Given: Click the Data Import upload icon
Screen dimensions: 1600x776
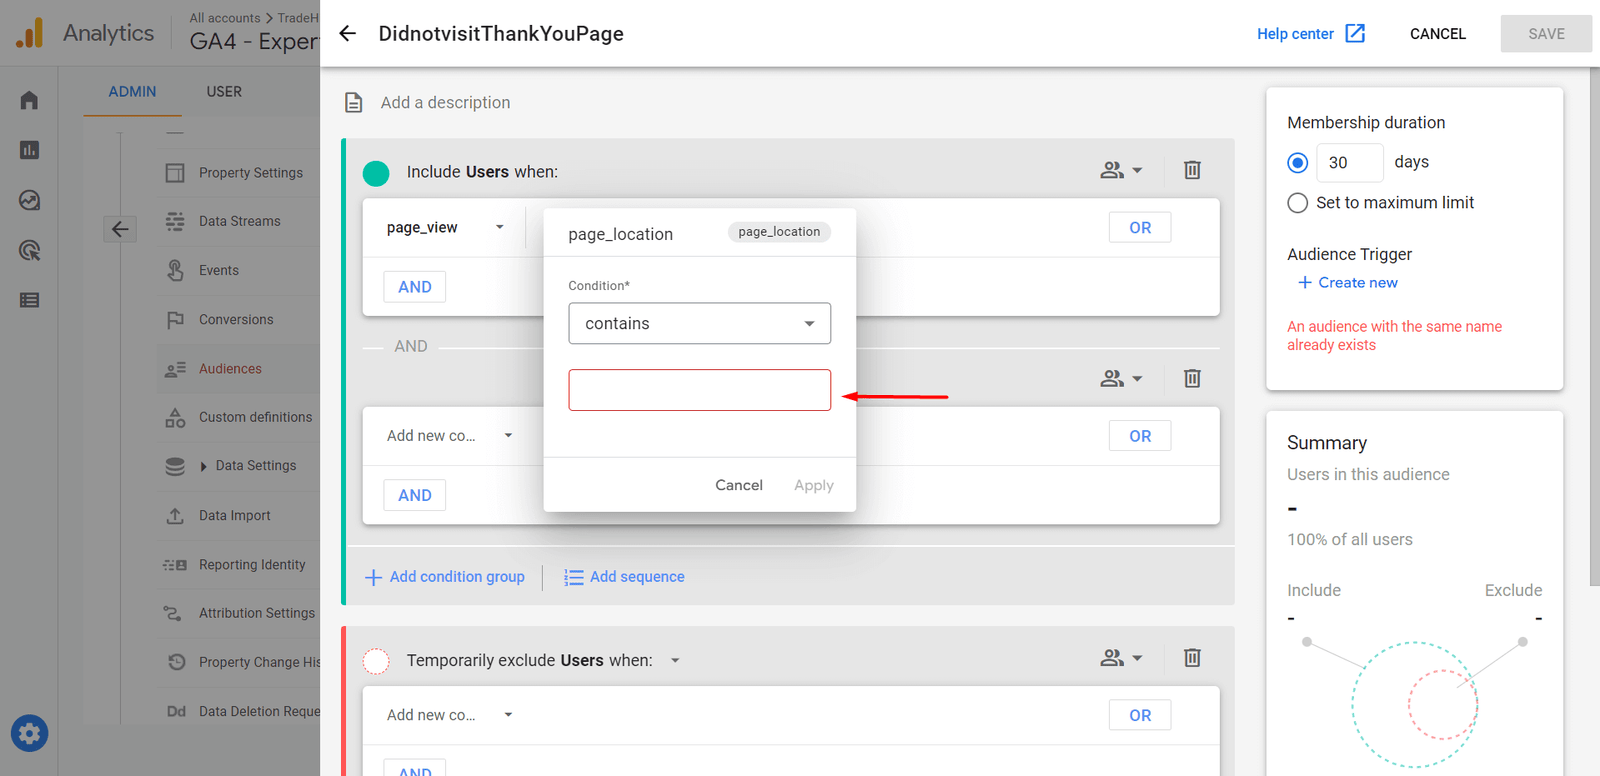Looking at the screenshot, I should (175, 516).
